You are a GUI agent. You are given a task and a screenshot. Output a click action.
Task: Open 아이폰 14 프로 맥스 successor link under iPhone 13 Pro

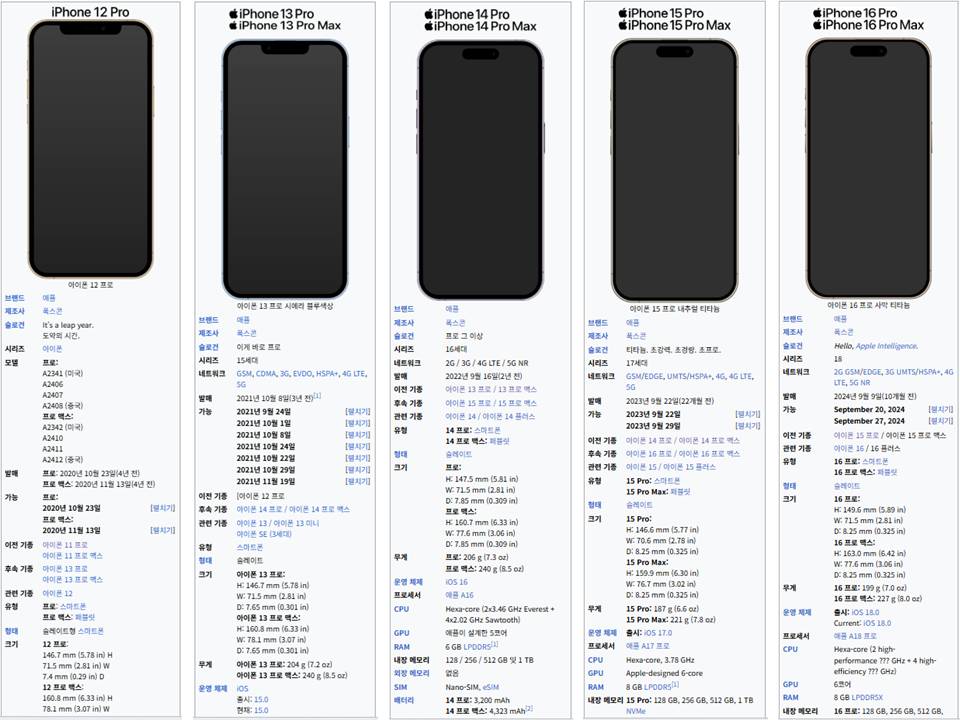pos(319,509)
